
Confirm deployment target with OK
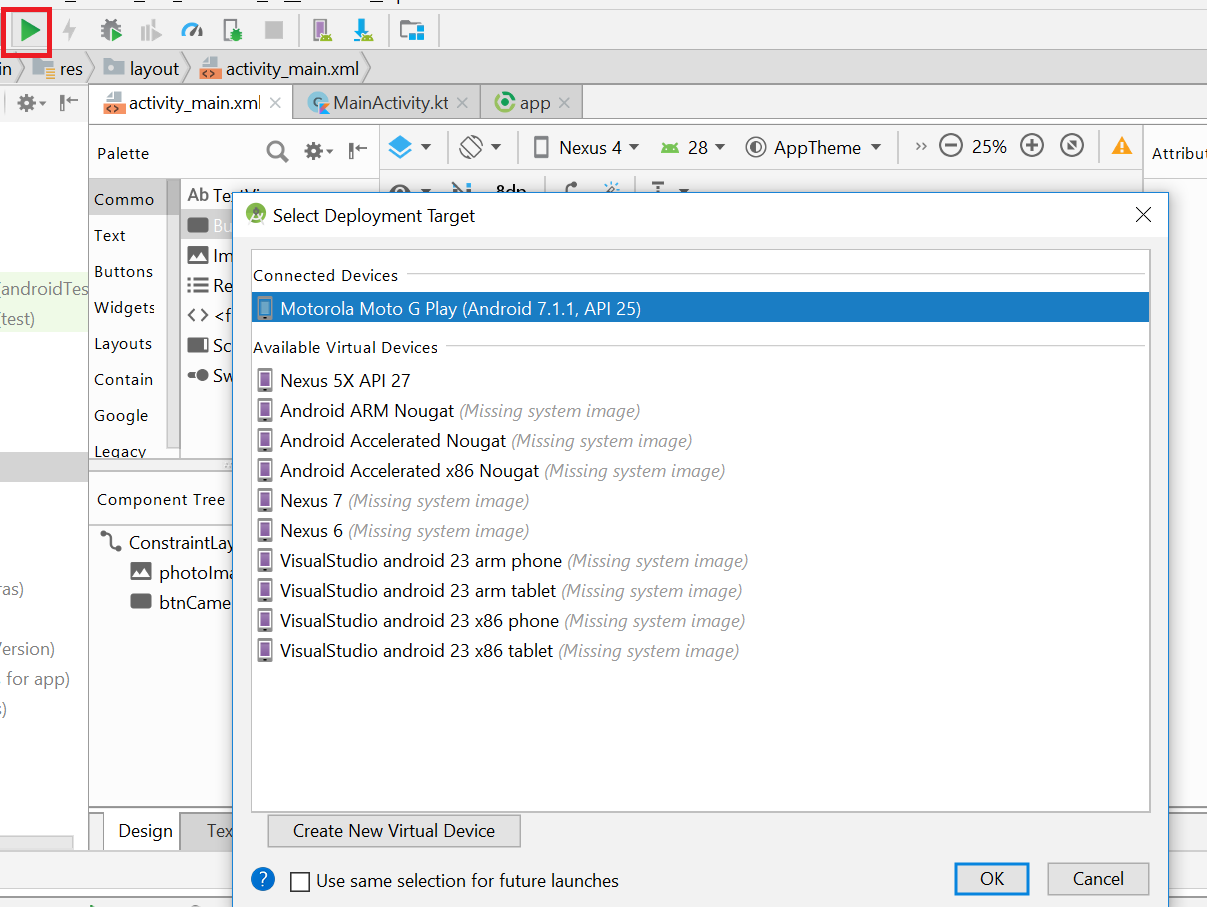pos(991,878)
